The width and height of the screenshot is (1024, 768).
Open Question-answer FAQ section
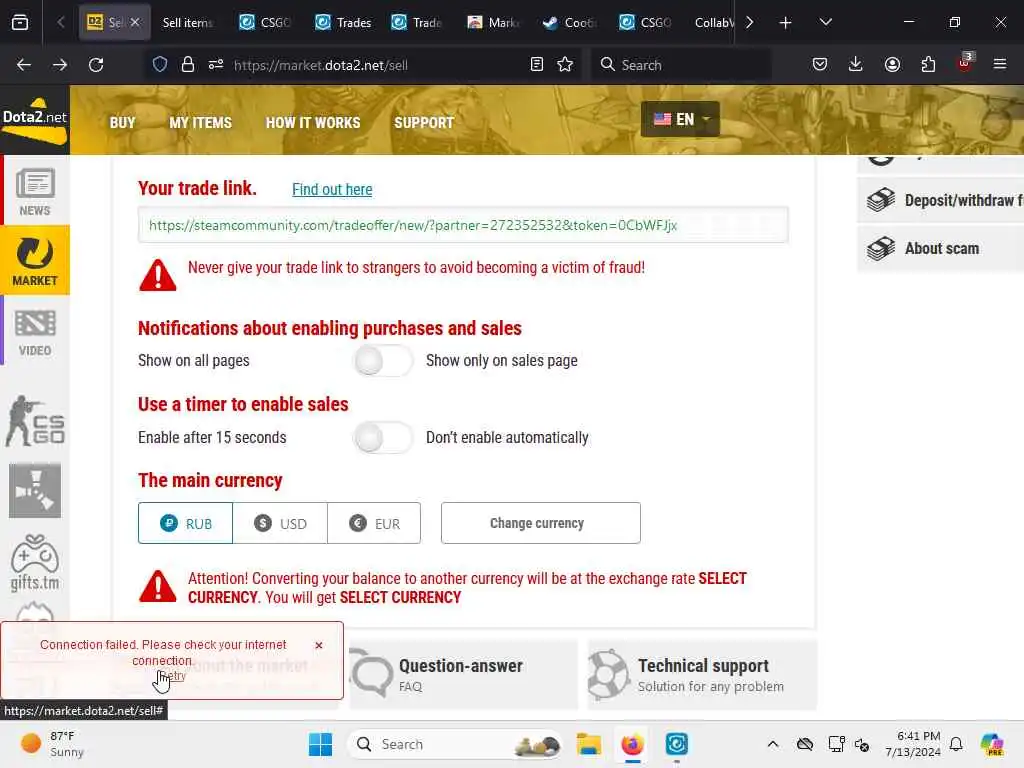pos(464,675)
